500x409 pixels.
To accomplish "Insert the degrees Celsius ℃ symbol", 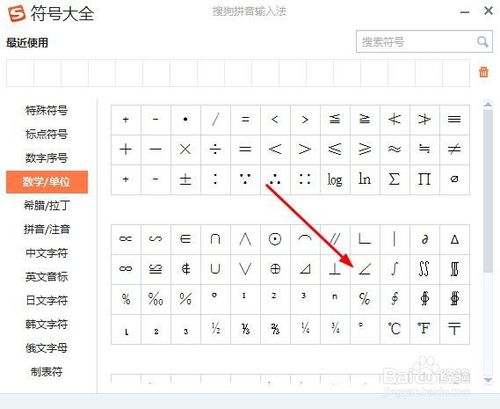I will pyautogui.click(x=395, y=329).
